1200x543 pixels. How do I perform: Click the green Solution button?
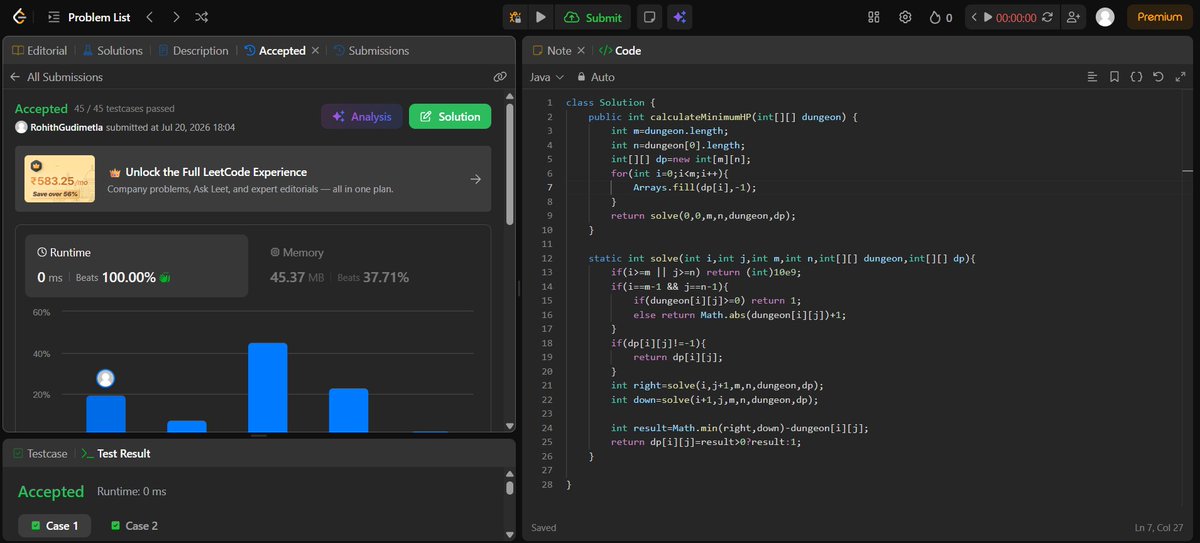click(450, 116)
